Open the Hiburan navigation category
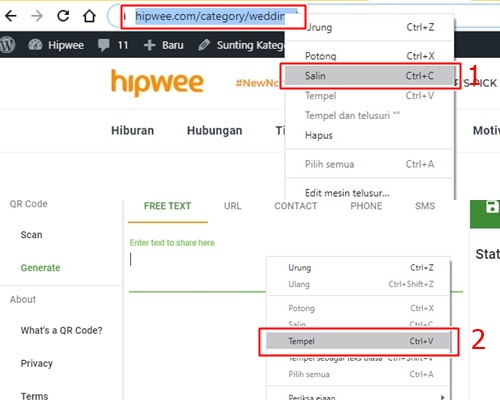Screen dimensions: 500x400 click(132, 130)
